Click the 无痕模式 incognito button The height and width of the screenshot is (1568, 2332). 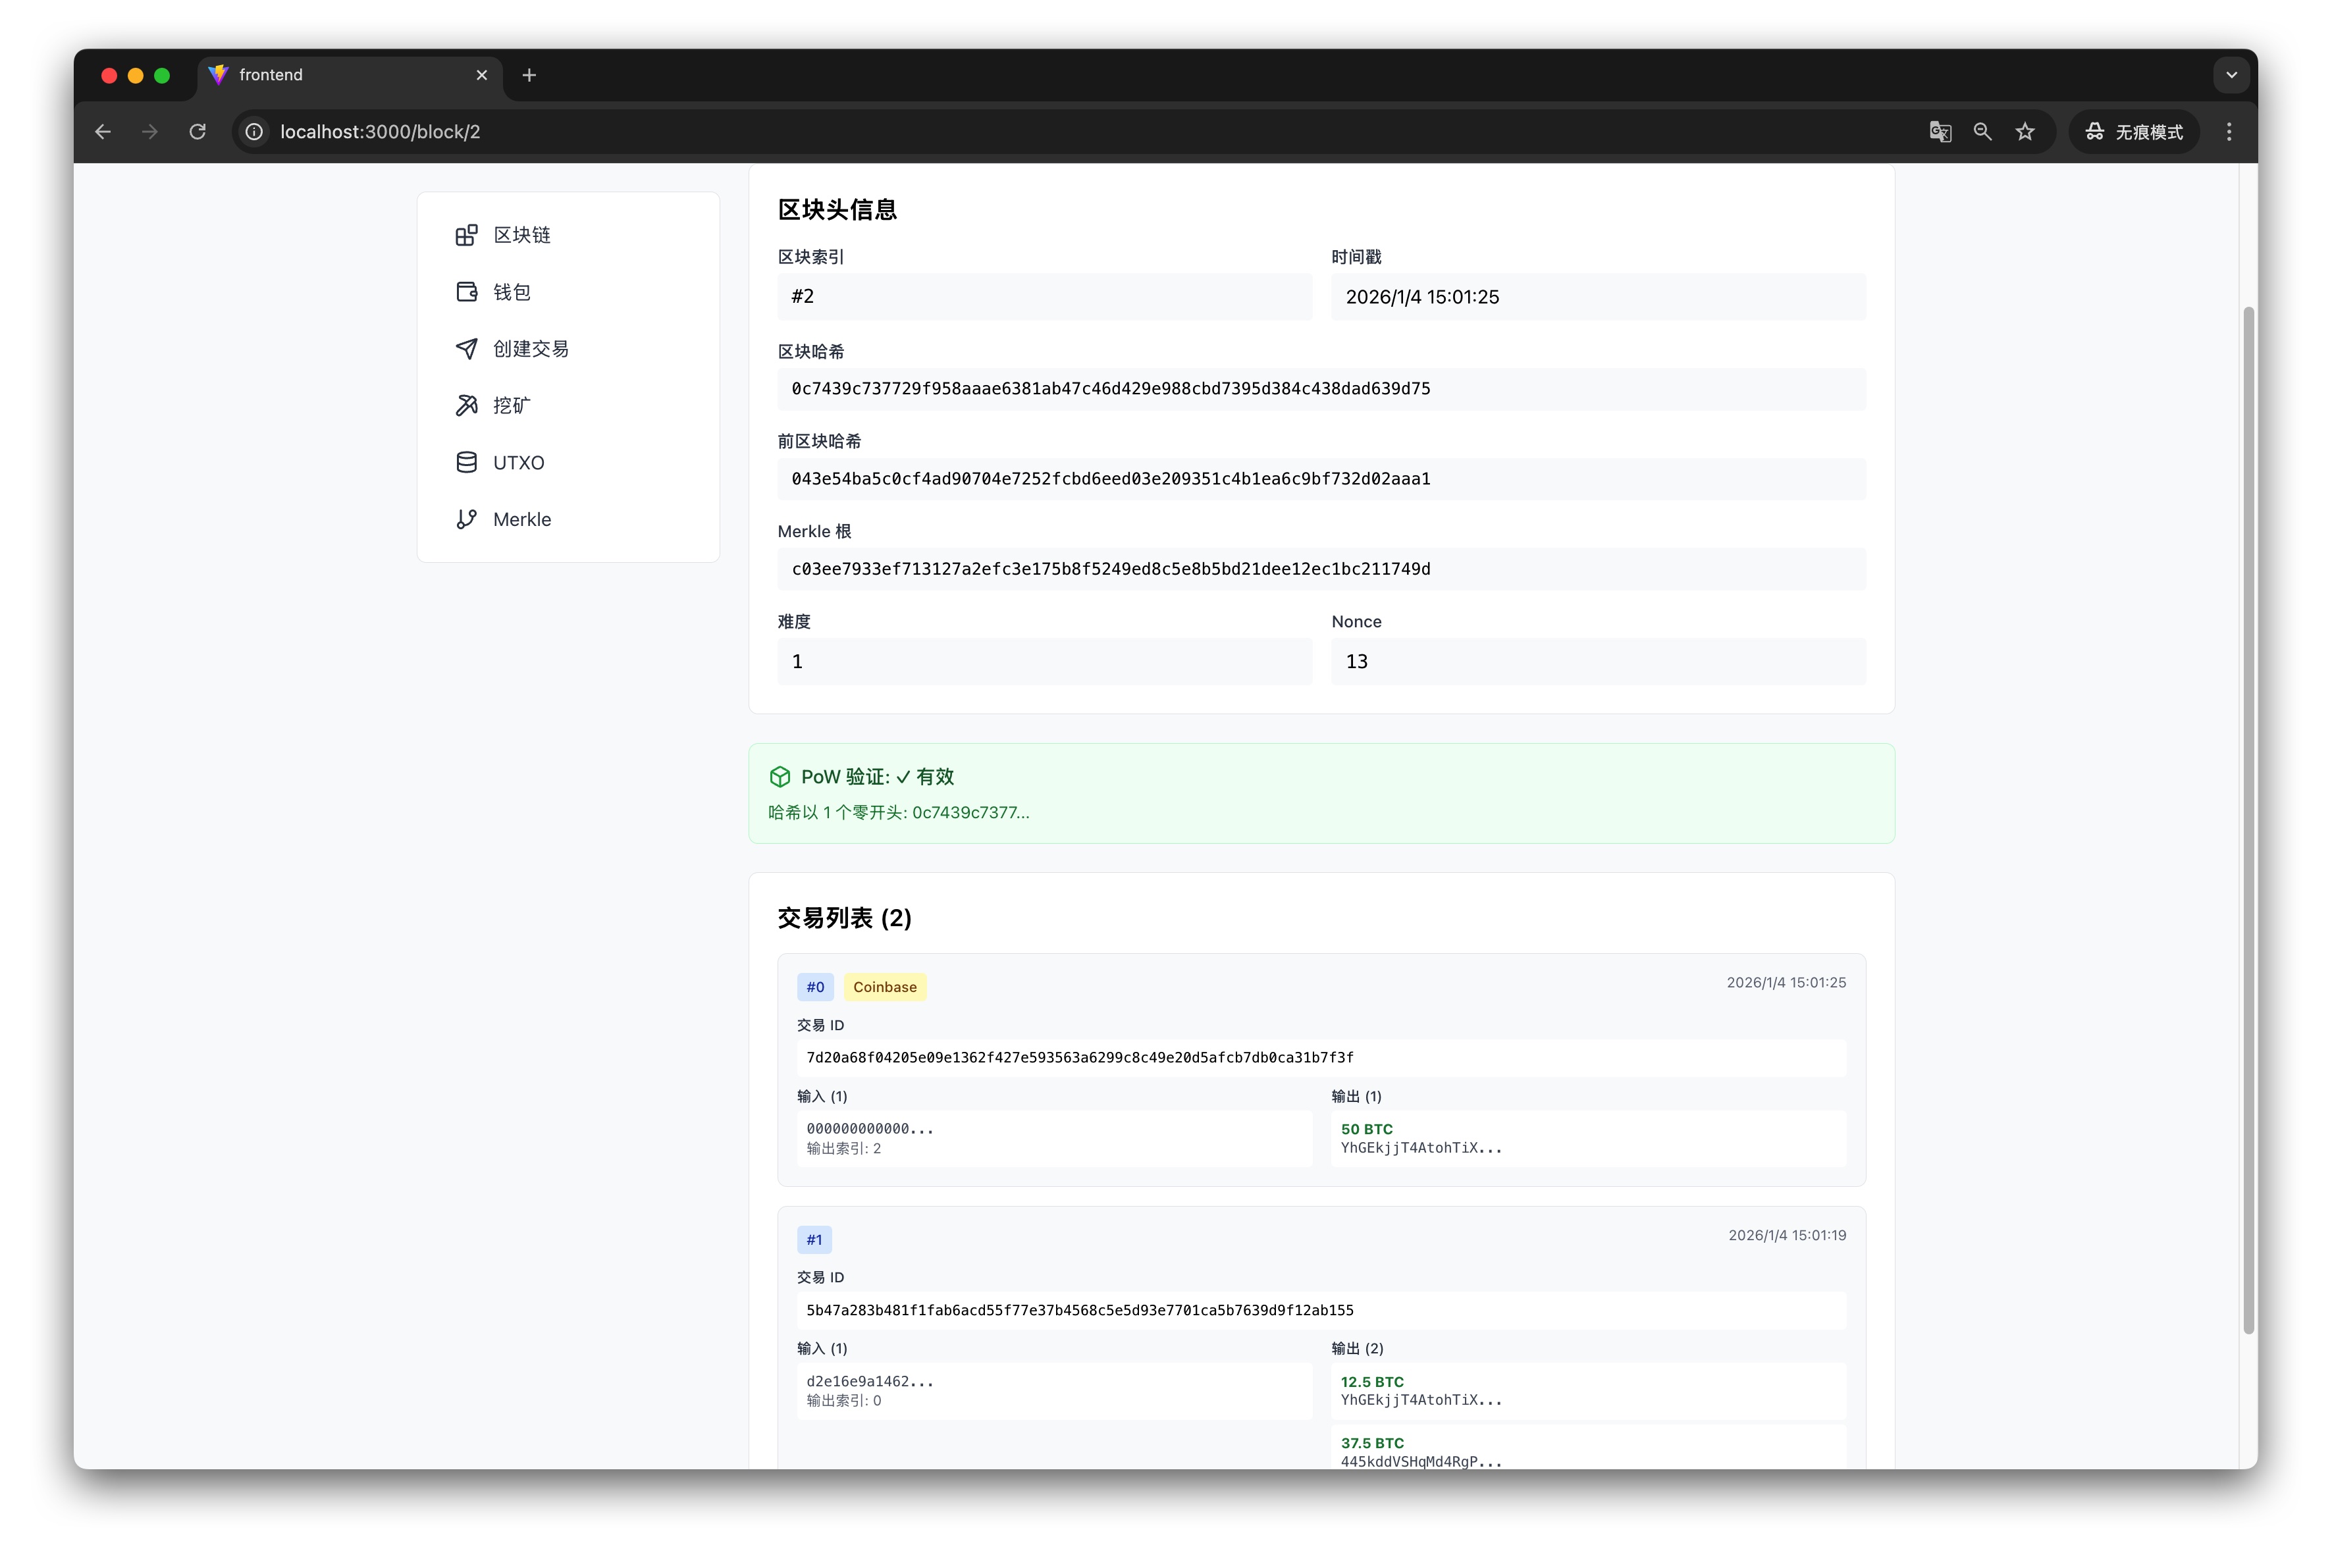[2134, 132]
